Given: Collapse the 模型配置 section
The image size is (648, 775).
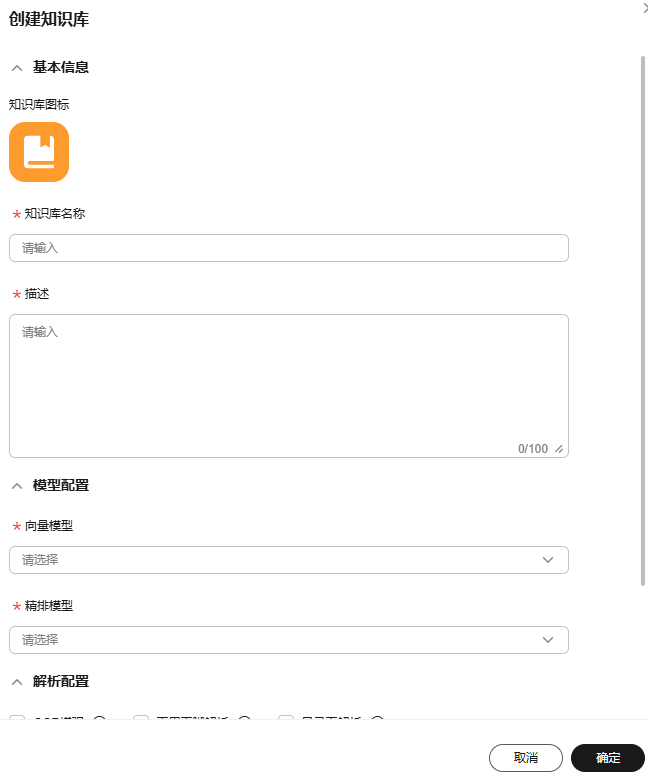Looking at the screenshot, I should pyautogui.click(x=17, y=486).
